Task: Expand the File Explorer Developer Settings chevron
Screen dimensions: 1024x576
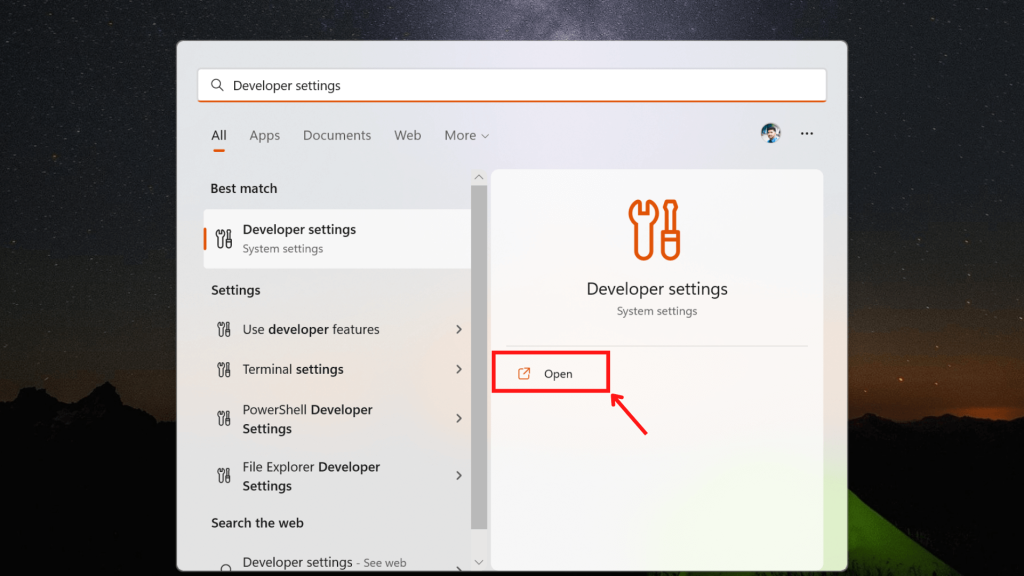Action: [458, 475]
